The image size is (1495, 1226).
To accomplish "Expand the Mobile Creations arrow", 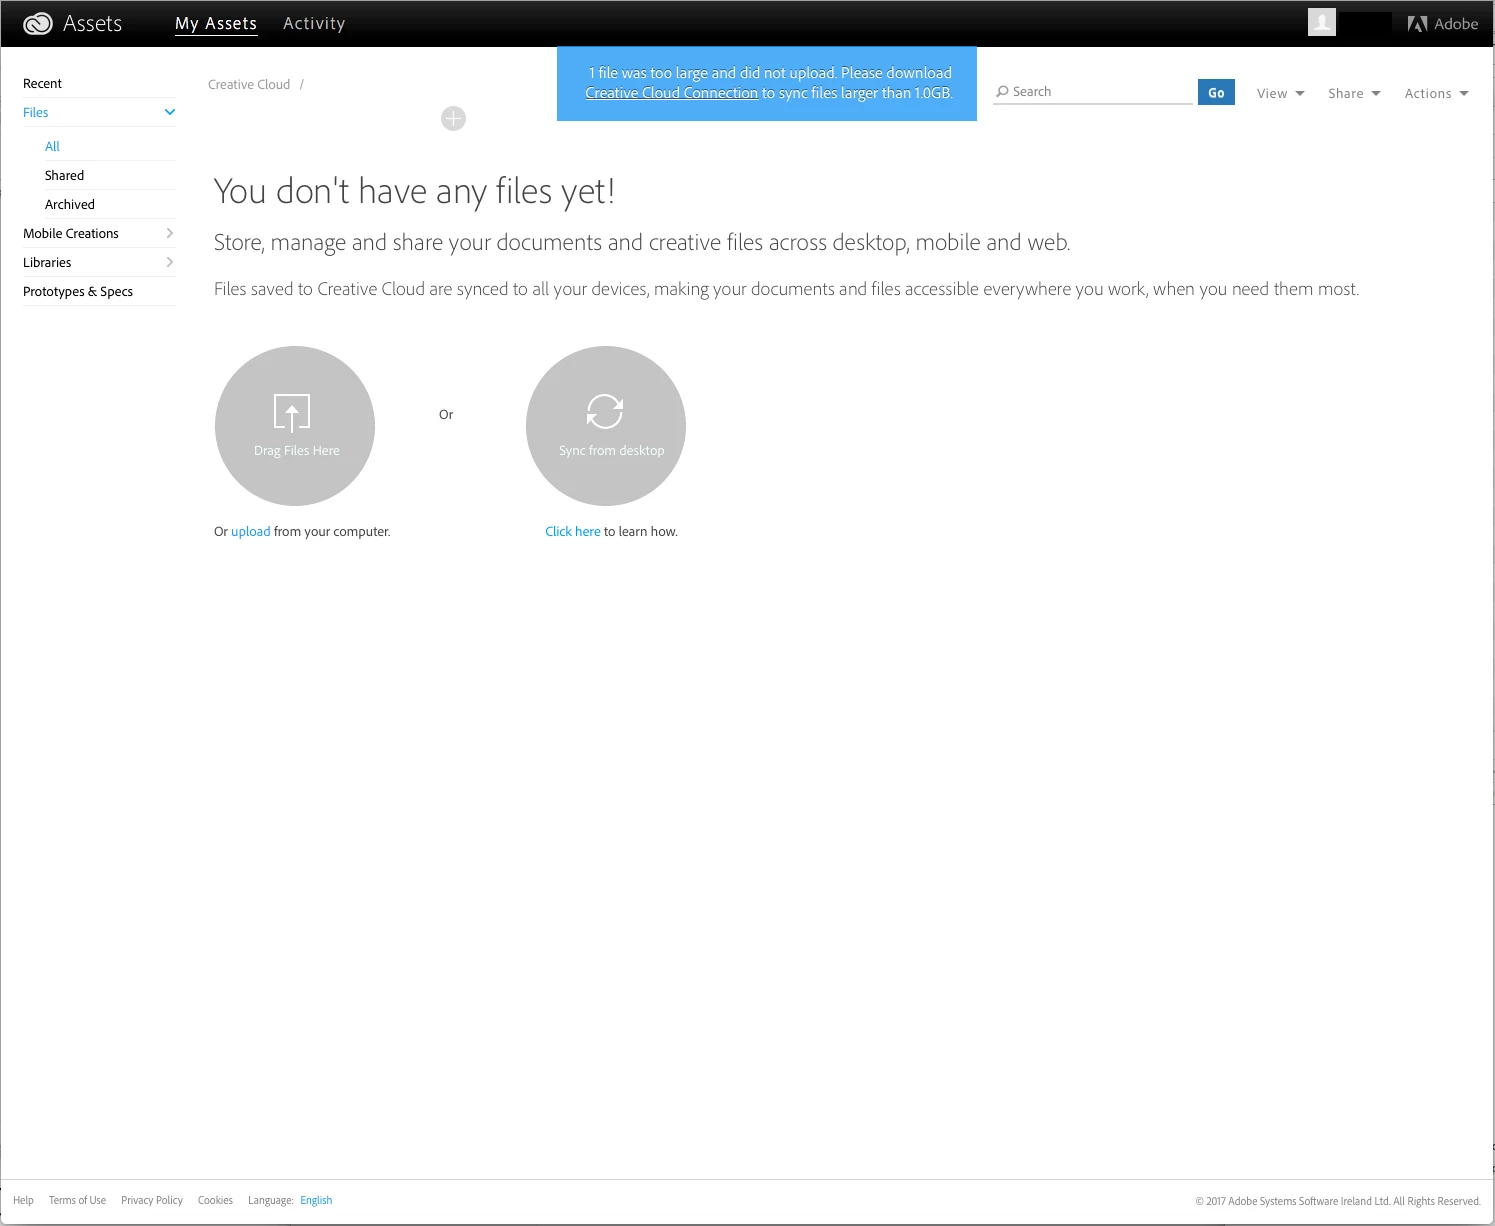I will pos(170,233).
